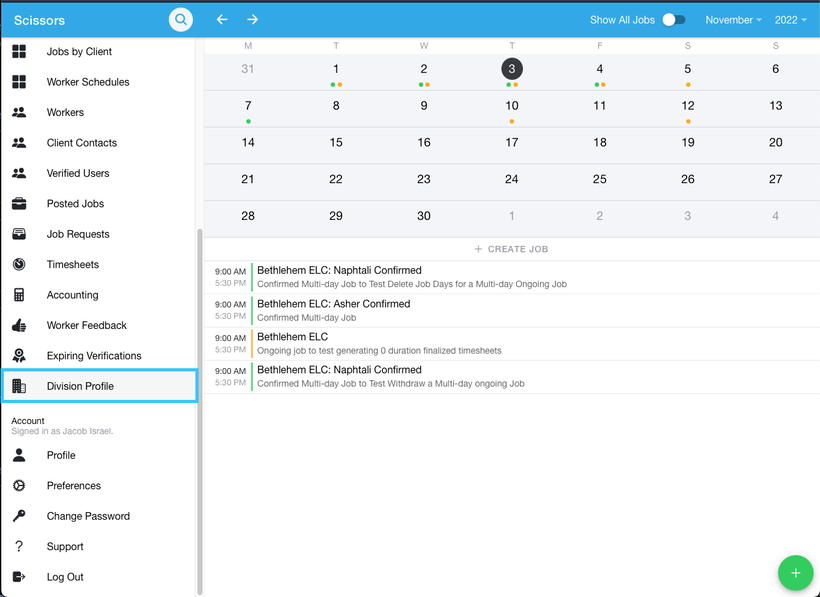Open Client Contacts label in sidebar
This screenshot has height=597, width=820.
(x=82, y=142)
